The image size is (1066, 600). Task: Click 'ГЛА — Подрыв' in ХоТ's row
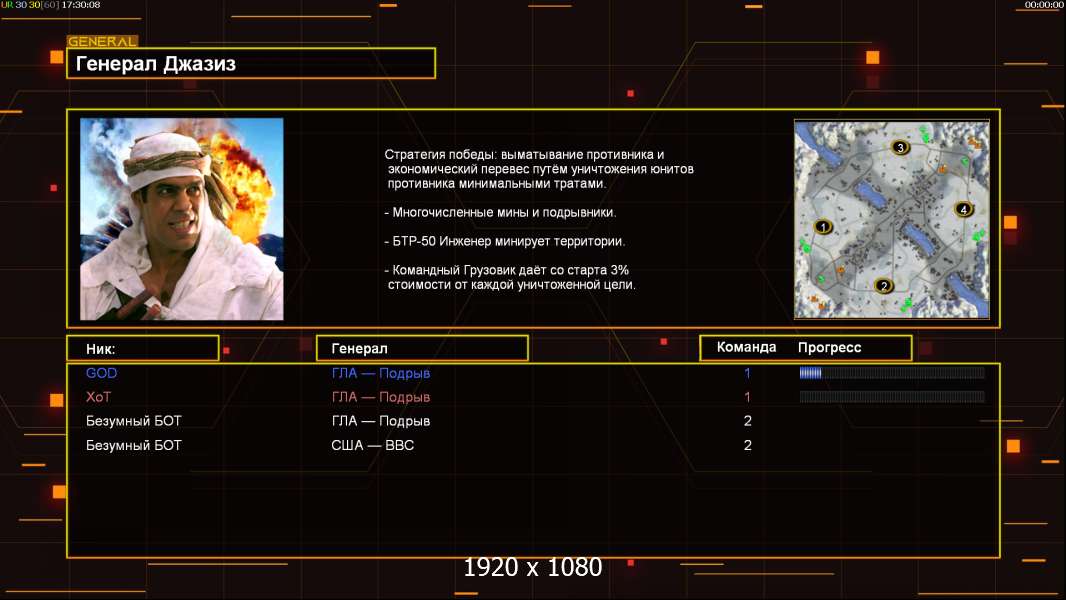click(x=381, y=397)
